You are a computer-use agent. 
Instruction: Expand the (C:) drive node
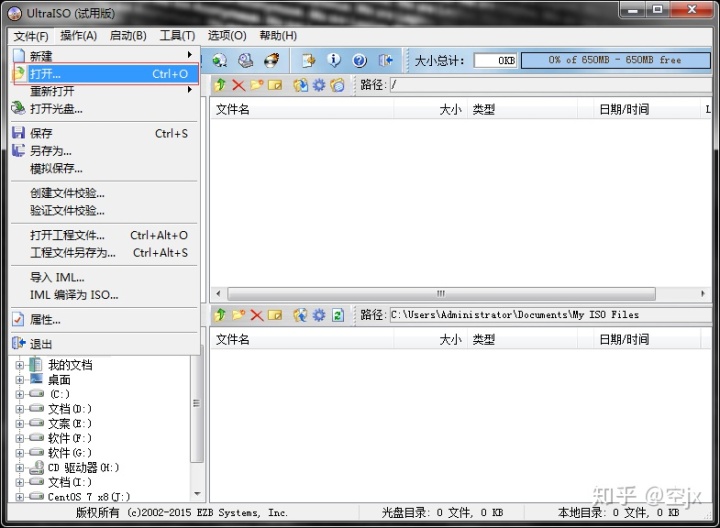pyautogui.click(x=20, y=394)
